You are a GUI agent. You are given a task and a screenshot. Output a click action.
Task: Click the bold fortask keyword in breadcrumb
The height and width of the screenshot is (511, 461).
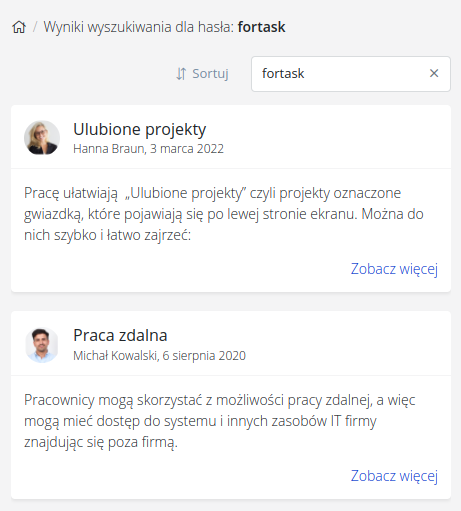pos(261,27)
